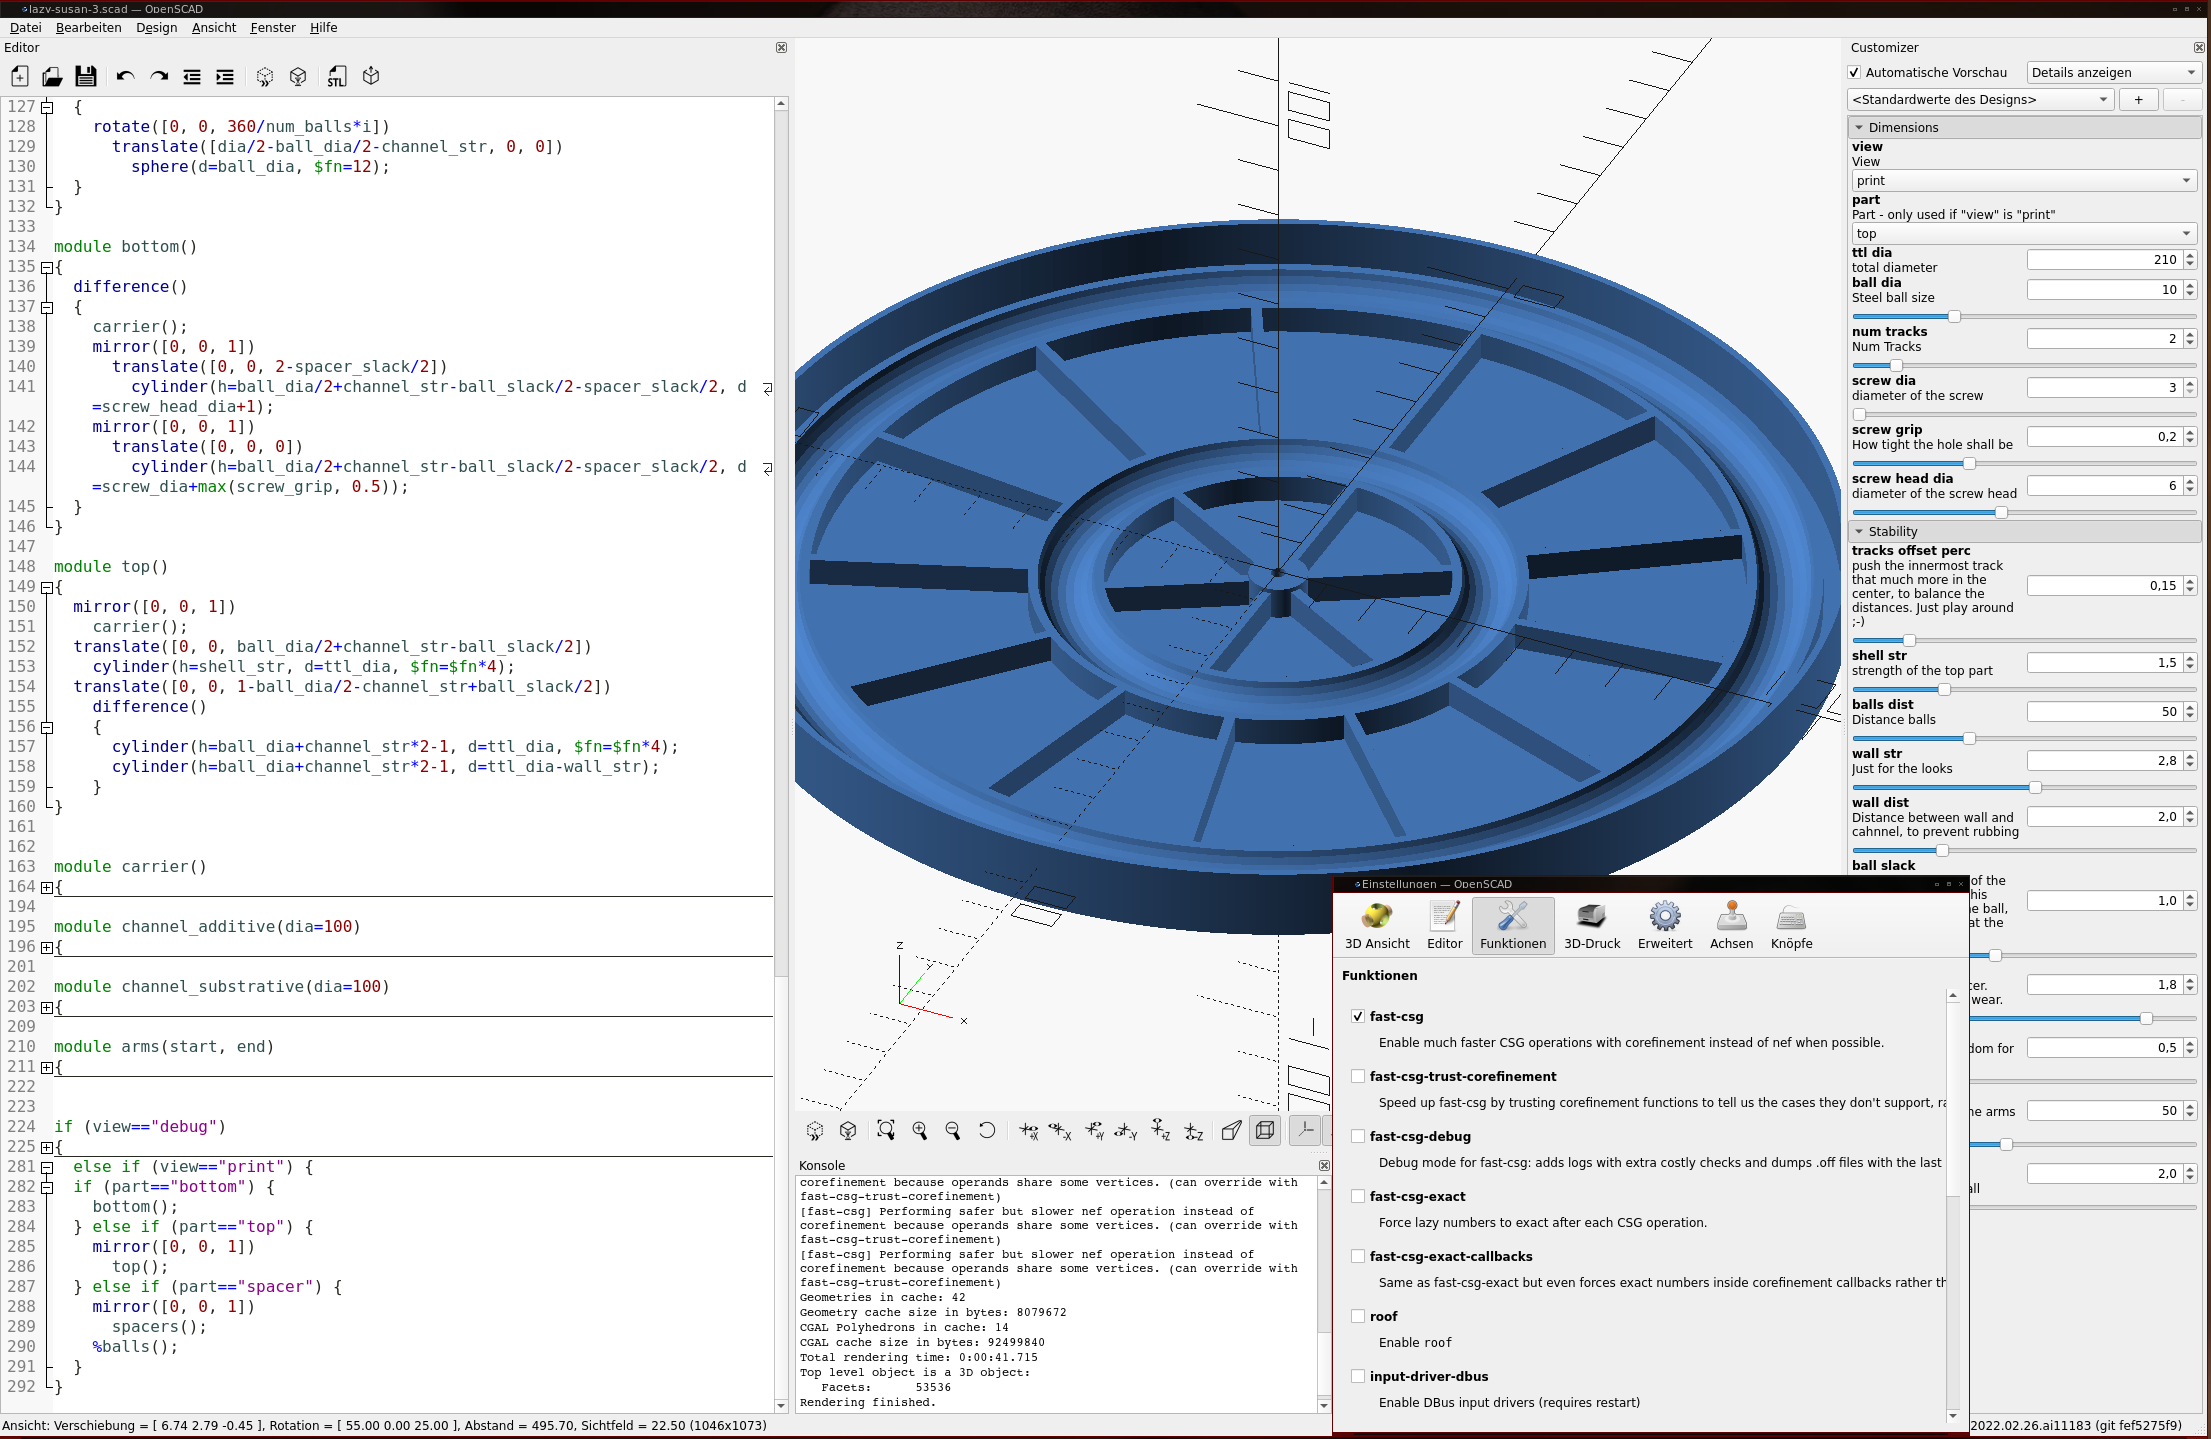2211x1439 pixels.
Task: Zoom the 3D view to fit
Action: [x=886, y=1130]
